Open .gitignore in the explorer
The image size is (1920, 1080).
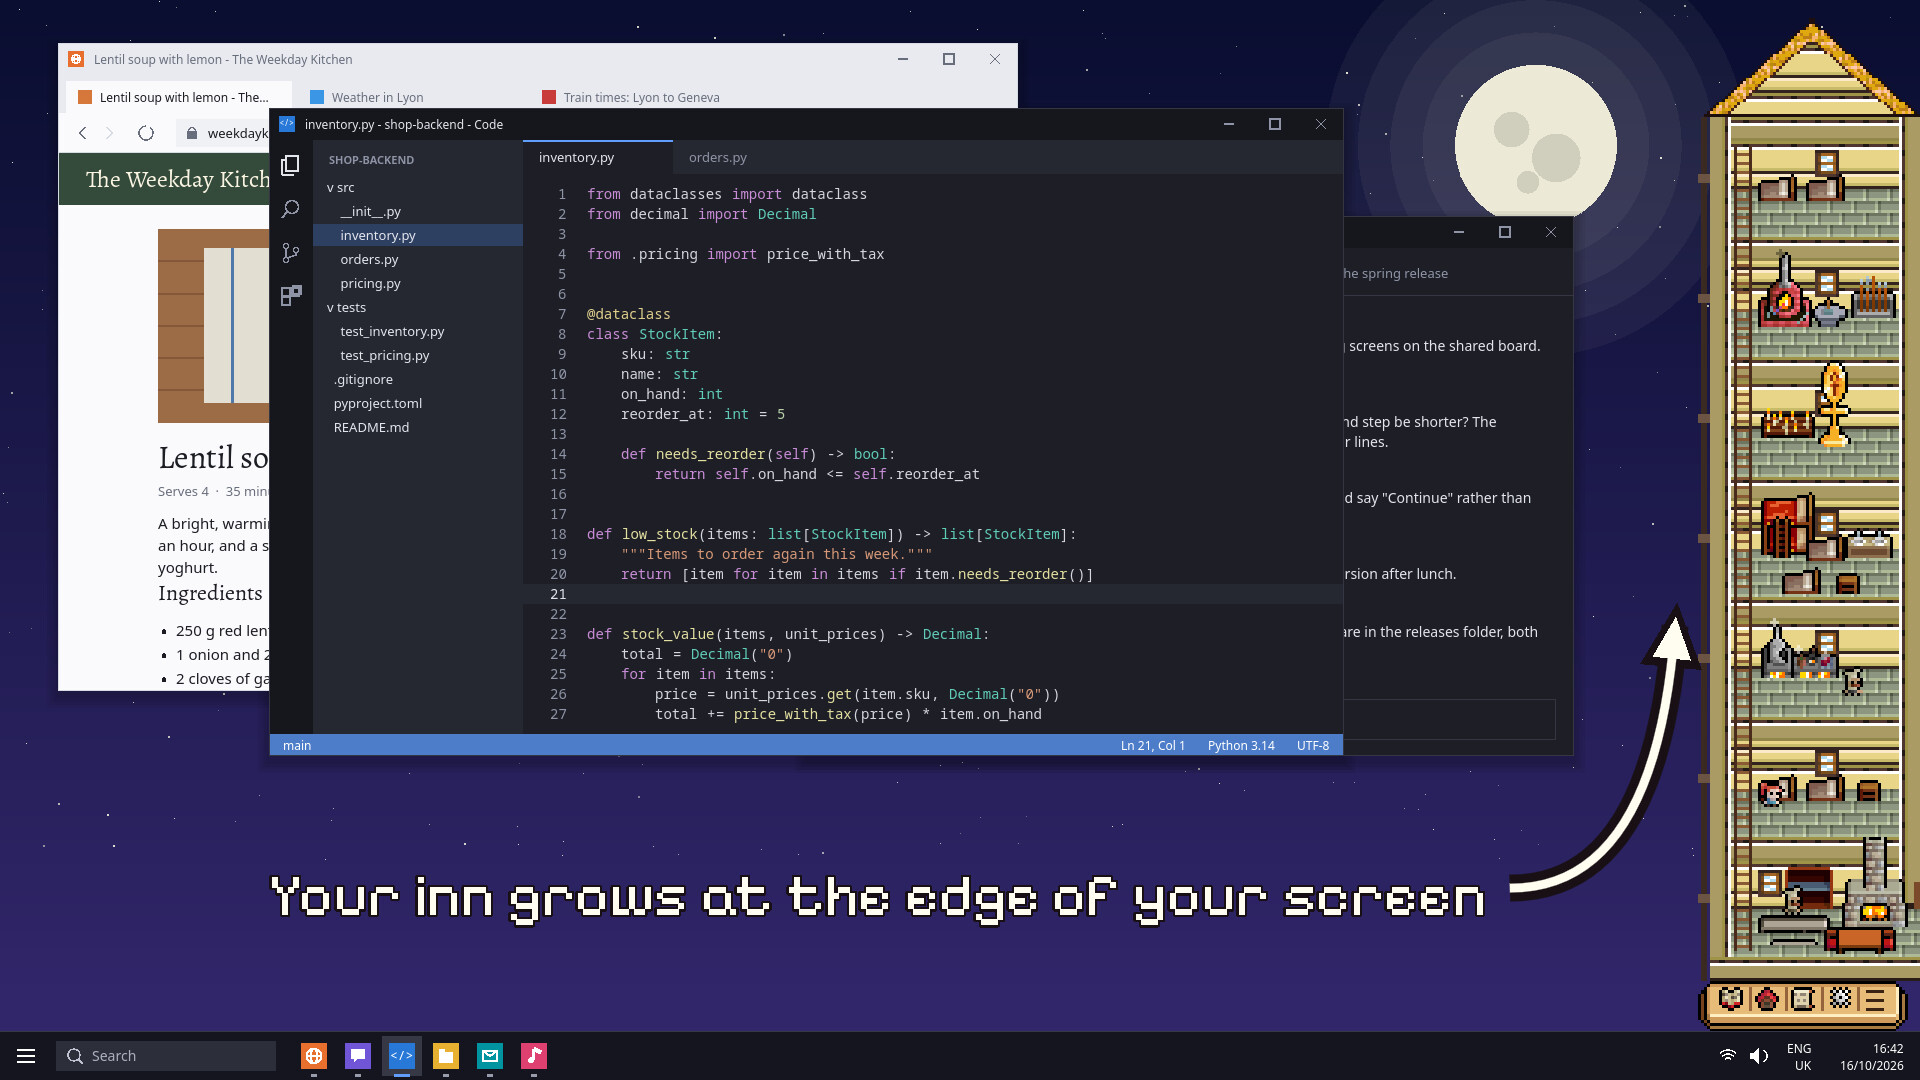coord(418,380)
